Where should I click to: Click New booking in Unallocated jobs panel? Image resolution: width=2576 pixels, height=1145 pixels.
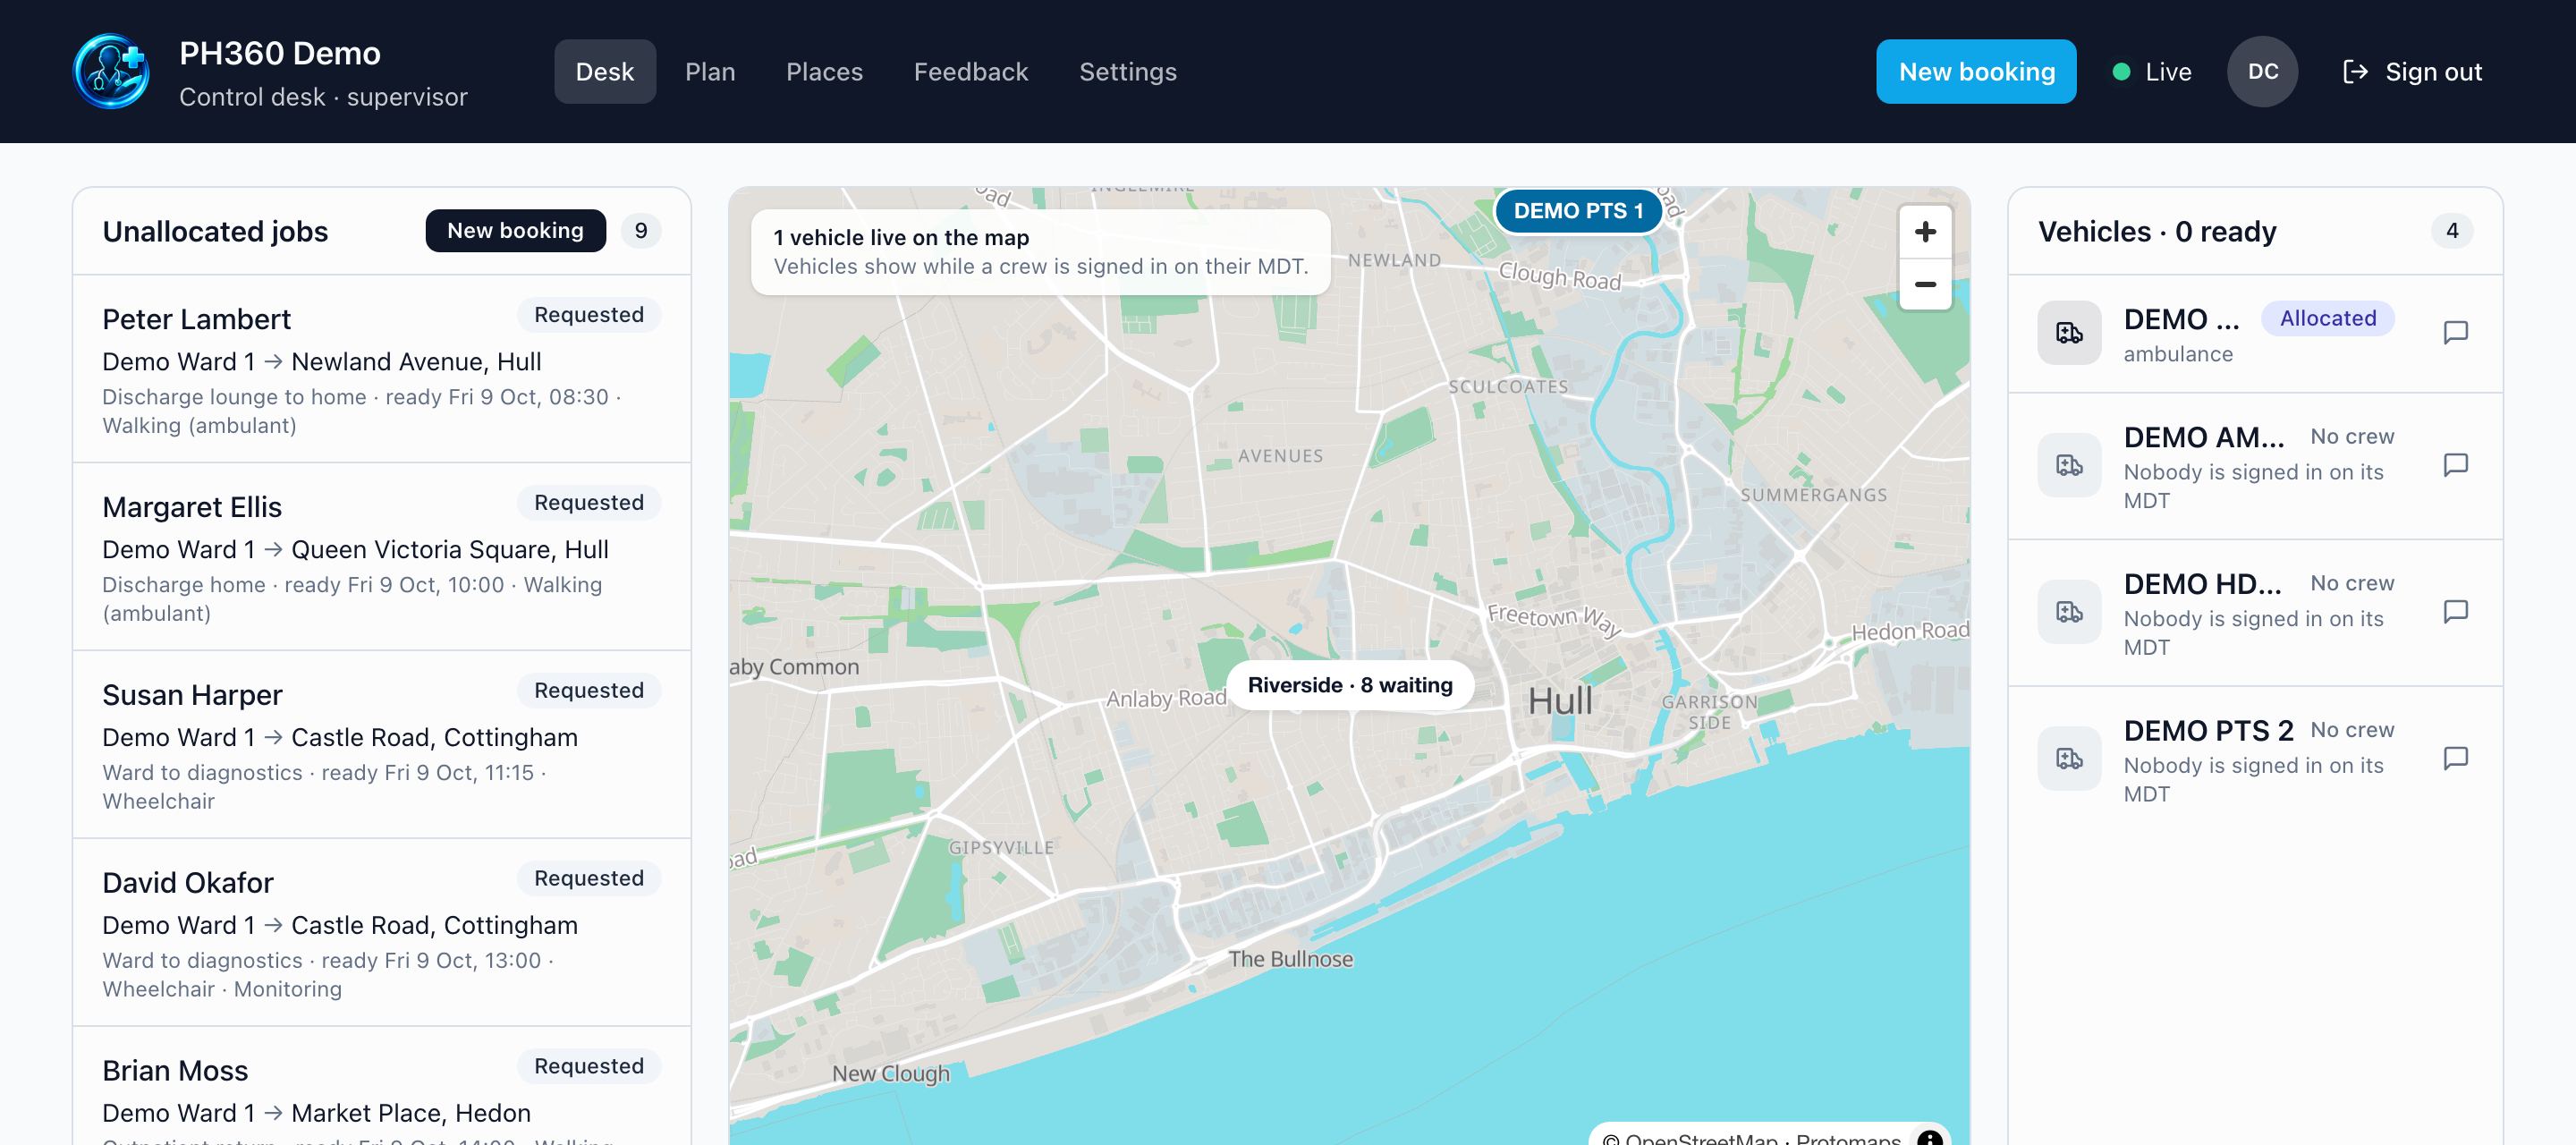coord(515,231)
